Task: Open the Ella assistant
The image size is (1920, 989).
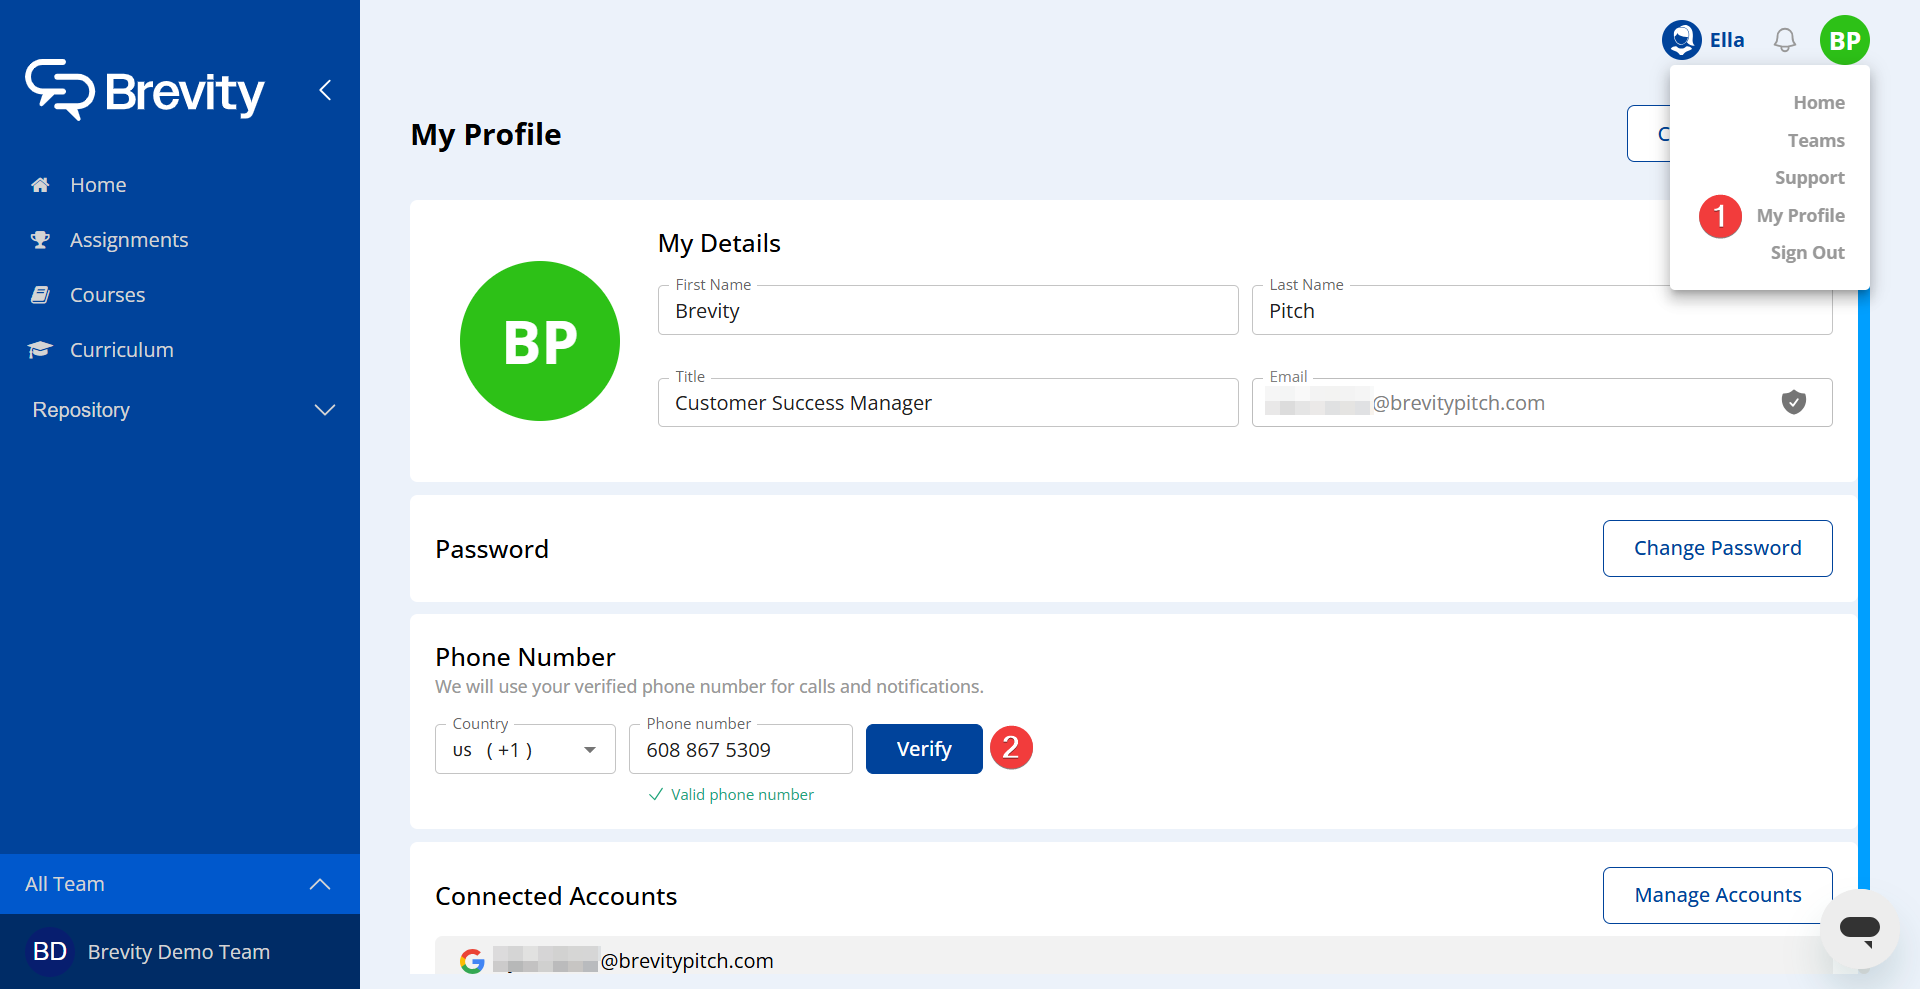Action: 1703,40
